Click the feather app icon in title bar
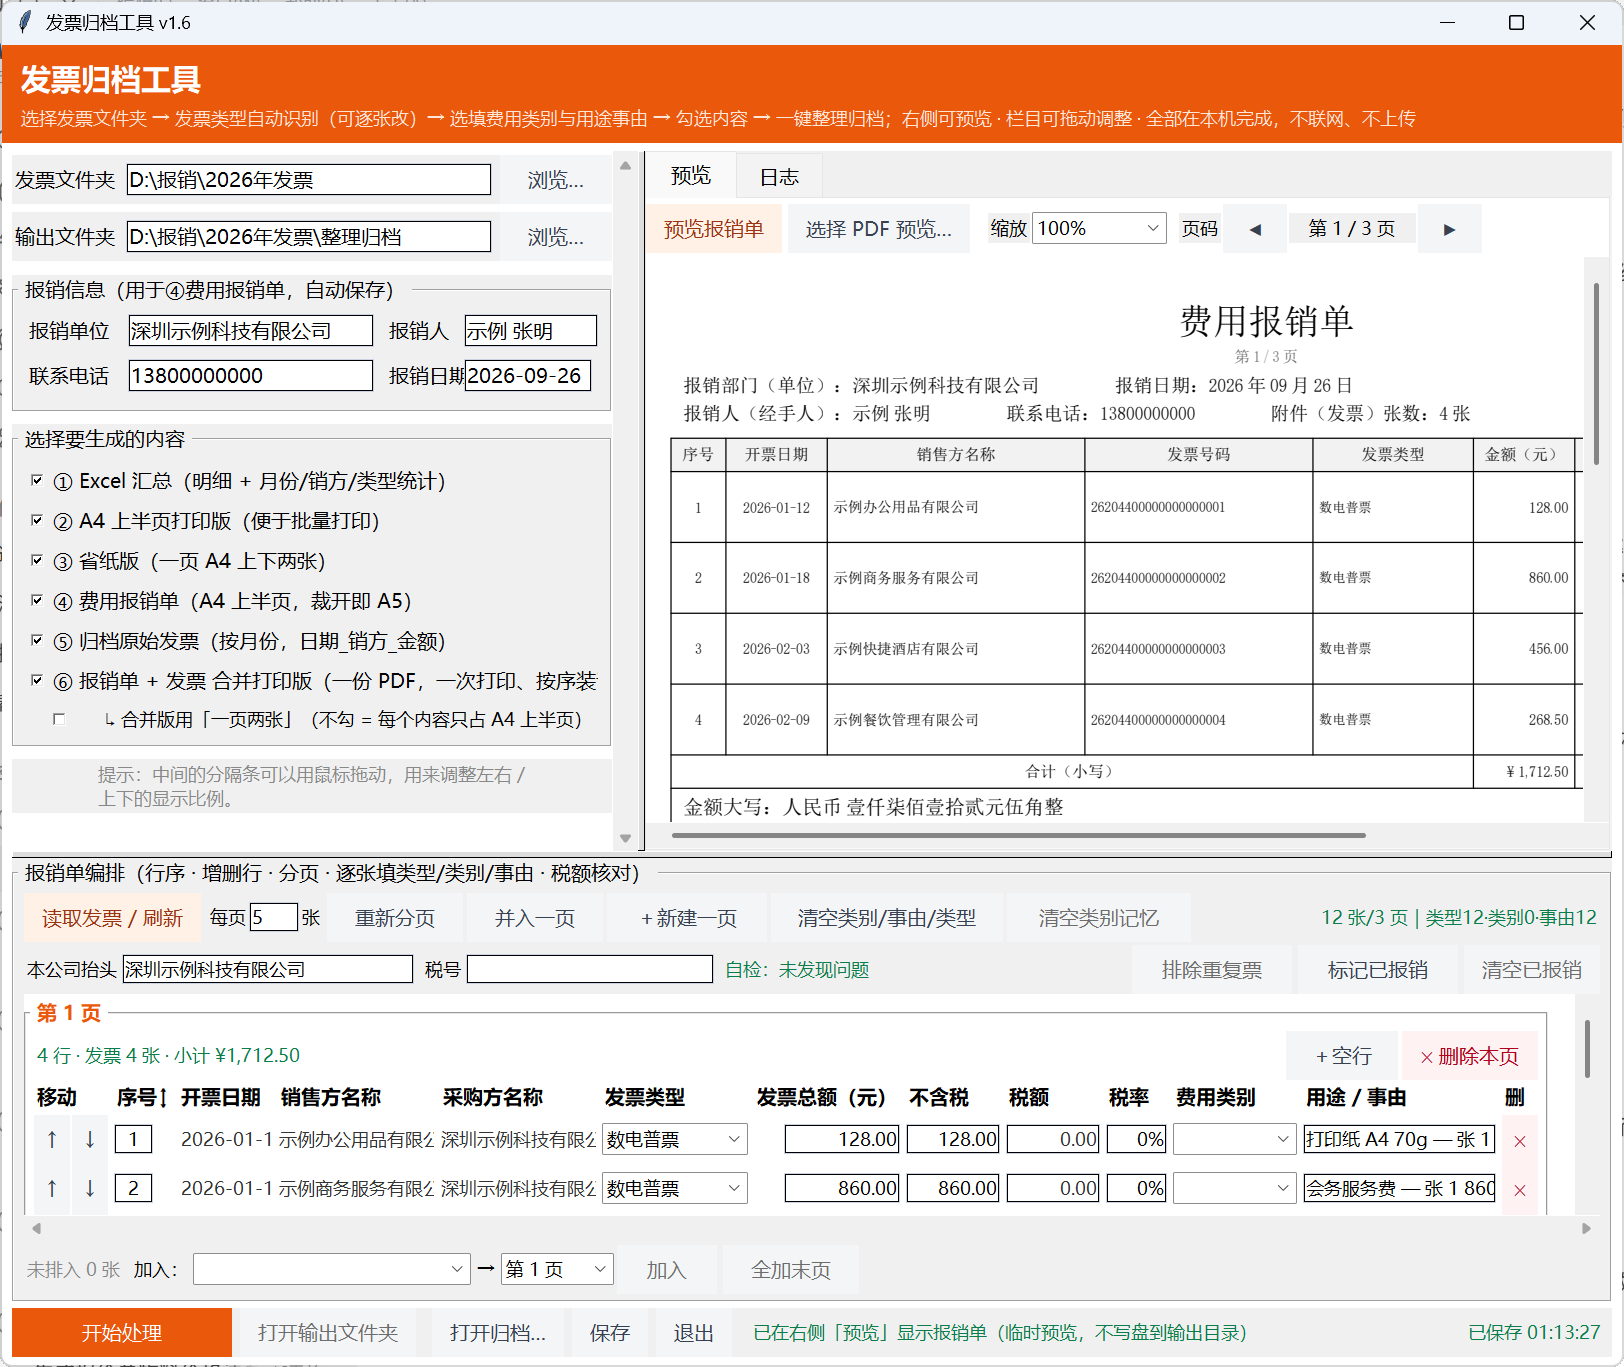 pos(25,22)
